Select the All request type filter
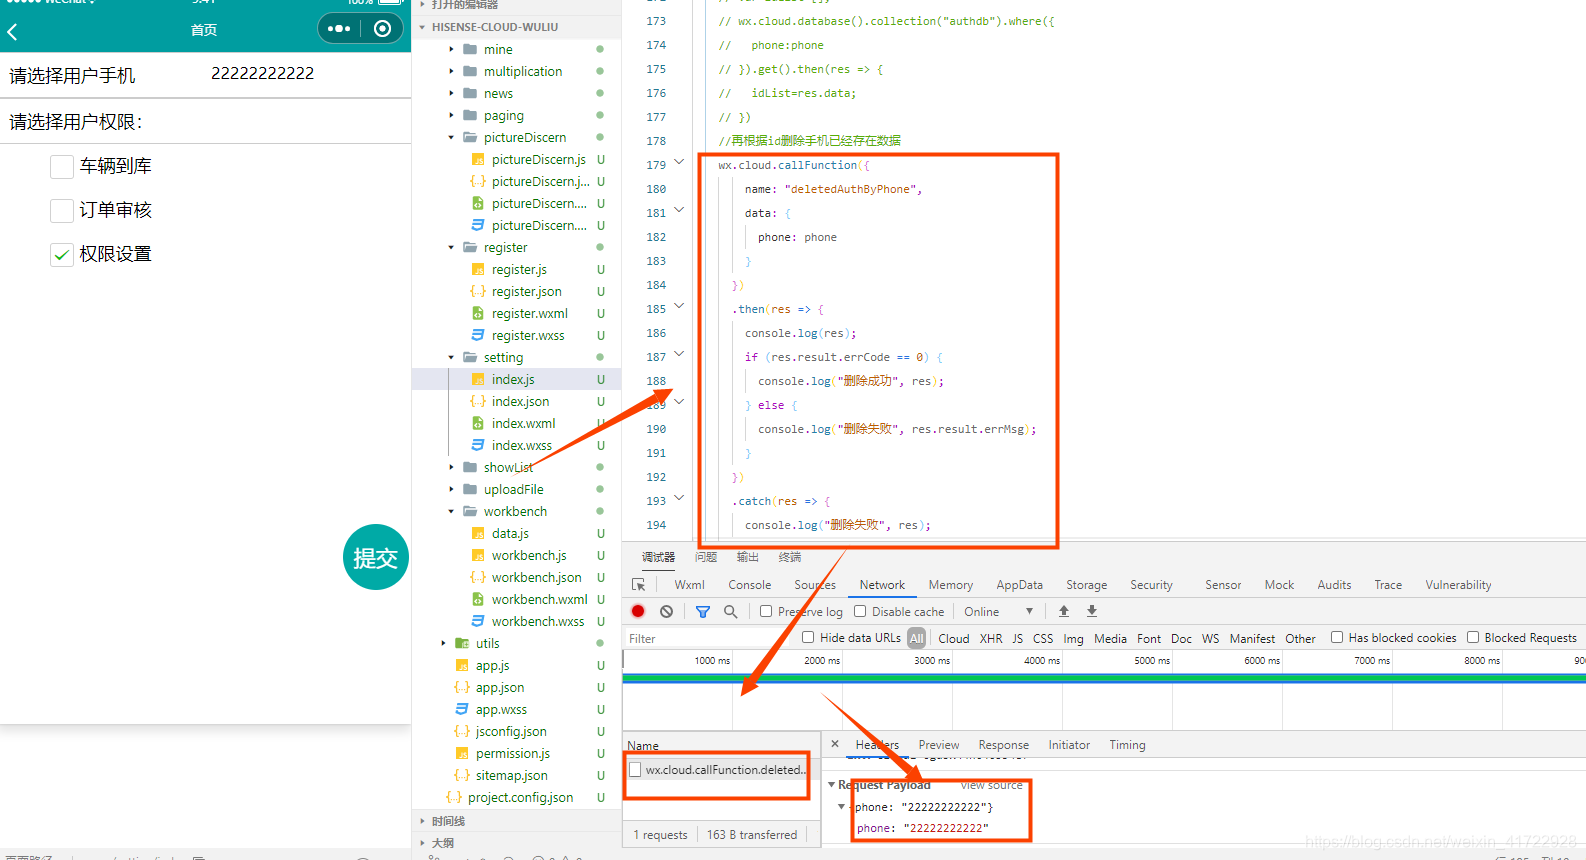The image size is (1586, 860). click(x=916, y=638)
